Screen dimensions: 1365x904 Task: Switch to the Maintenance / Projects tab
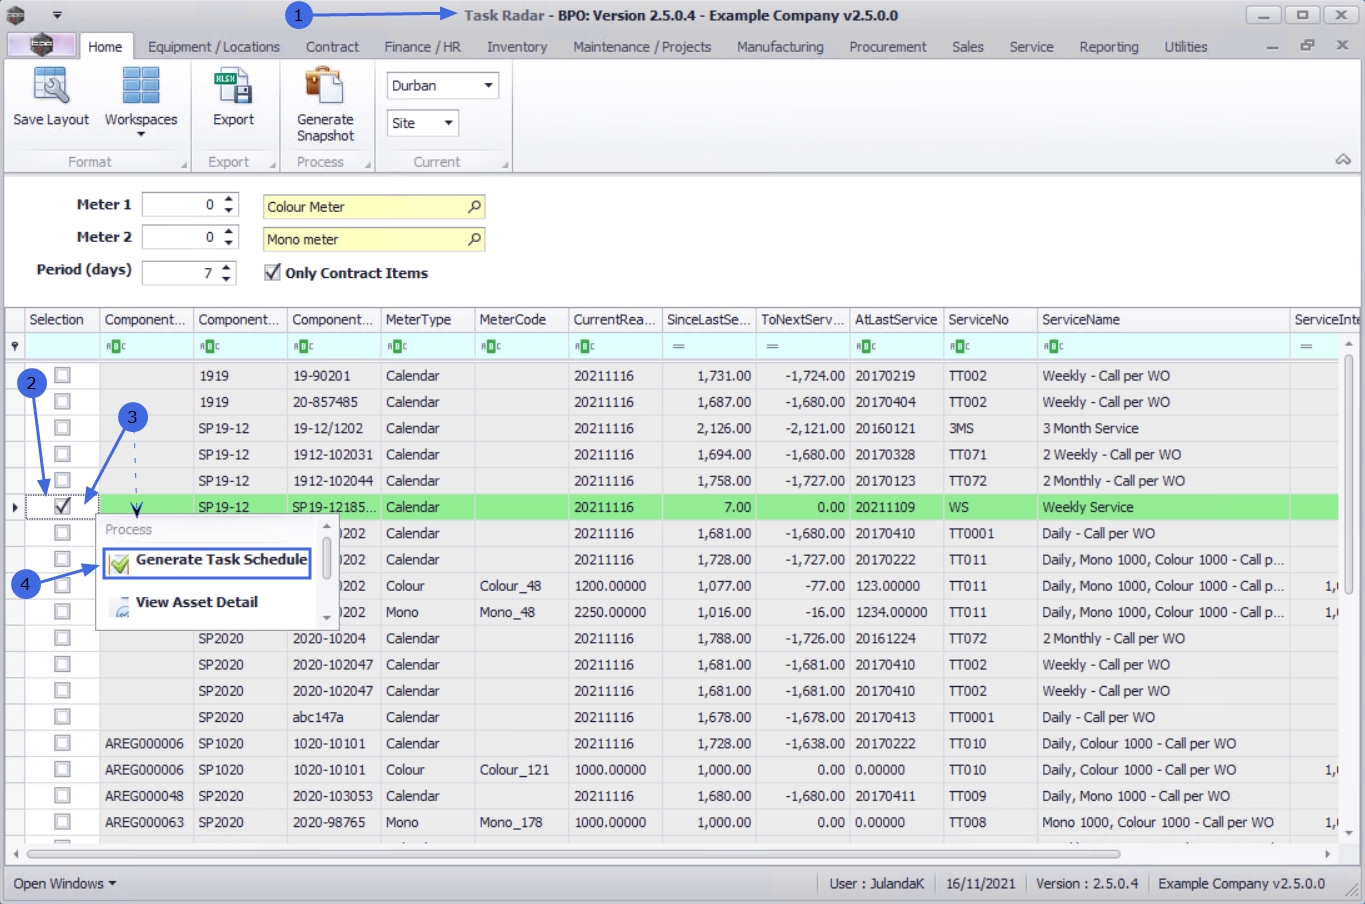click(641, 47)
